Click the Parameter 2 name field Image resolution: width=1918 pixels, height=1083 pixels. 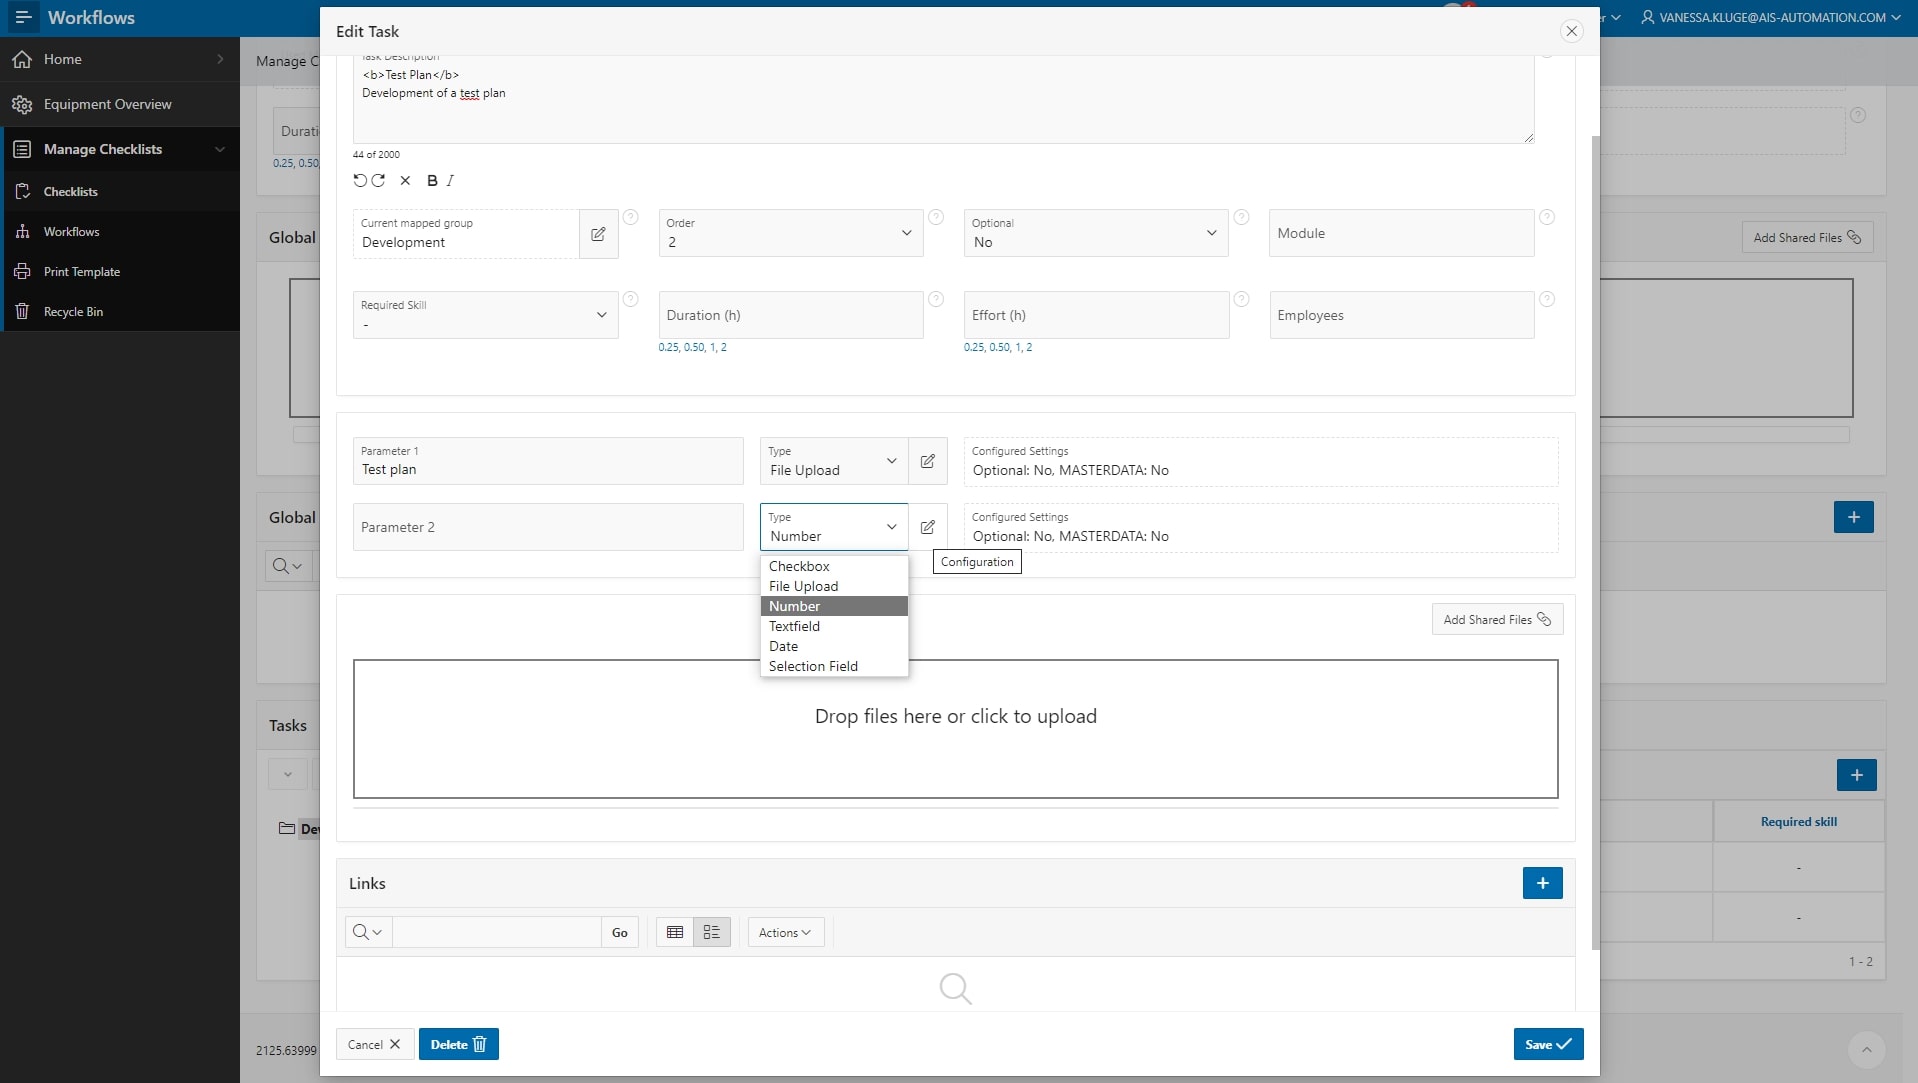[548, 527]
